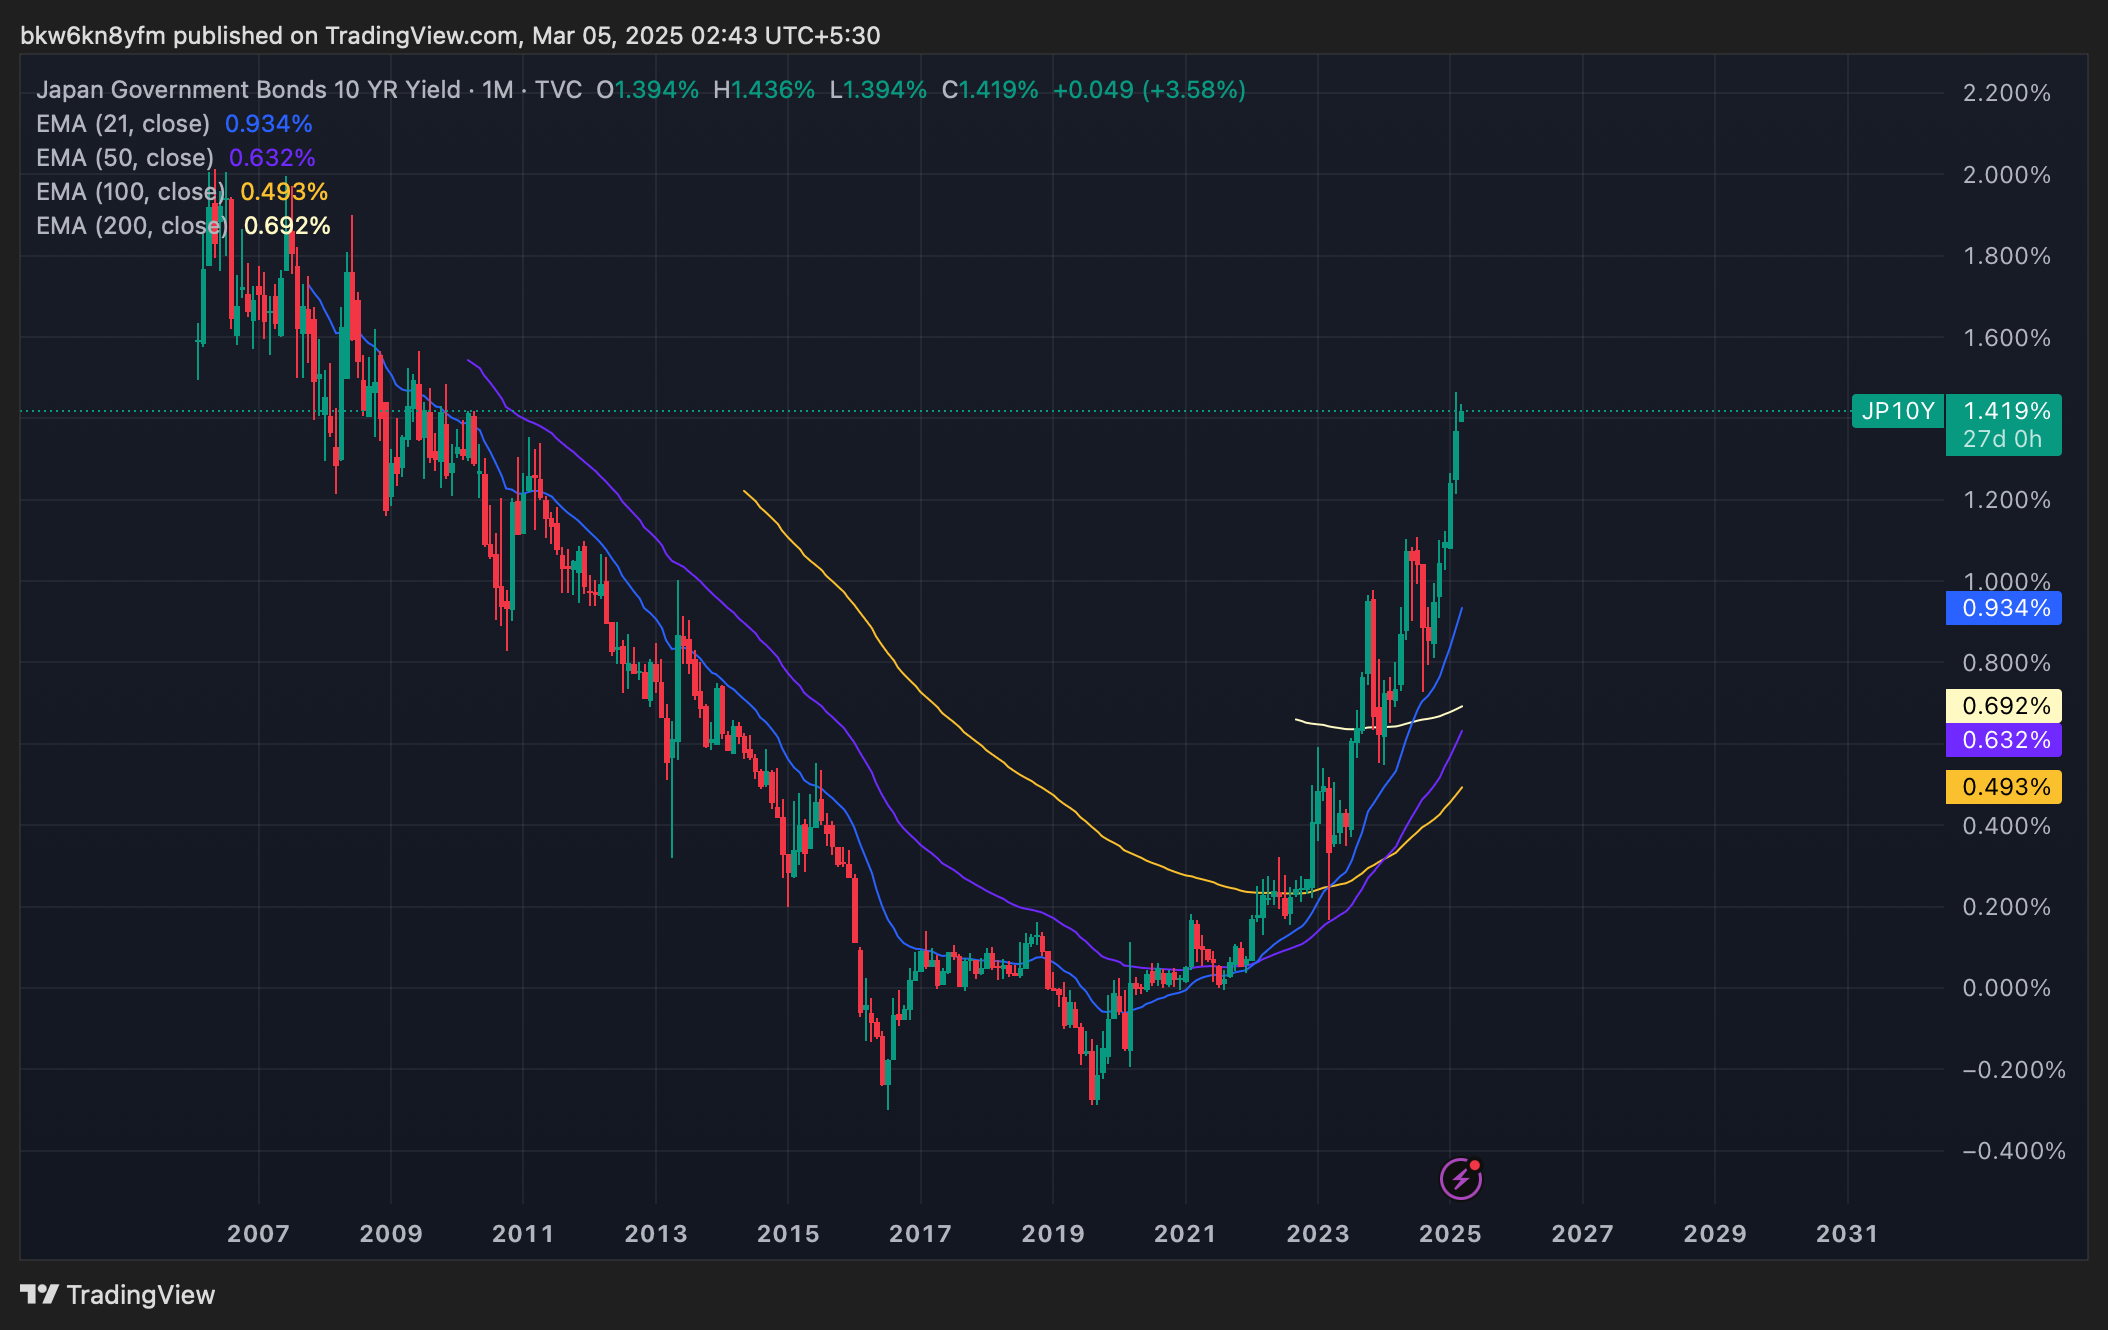Select the EMA (200, close) legend entry
The height and width of the screenshot is (1330, 2108).
[x=130, y=226]
